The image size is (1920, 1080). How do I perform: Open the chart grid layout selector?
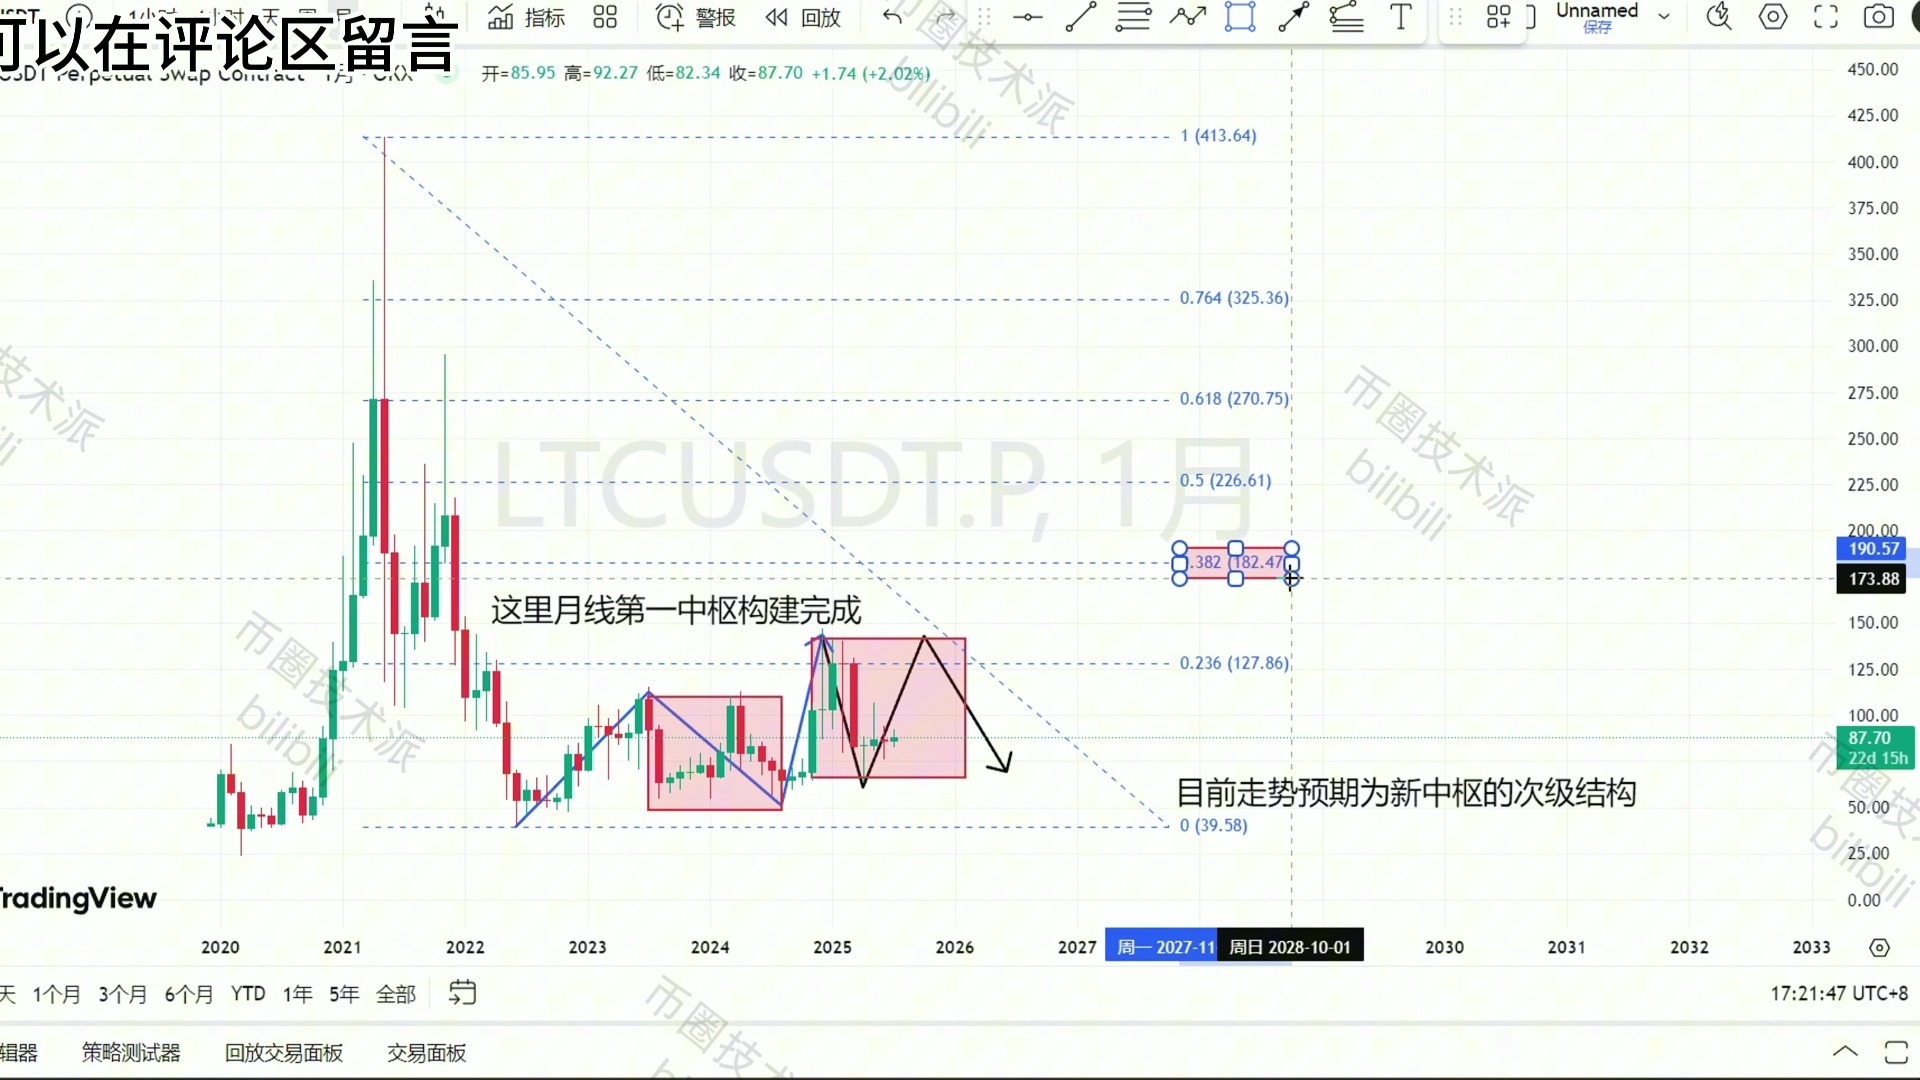click(x=1497, y=15)
